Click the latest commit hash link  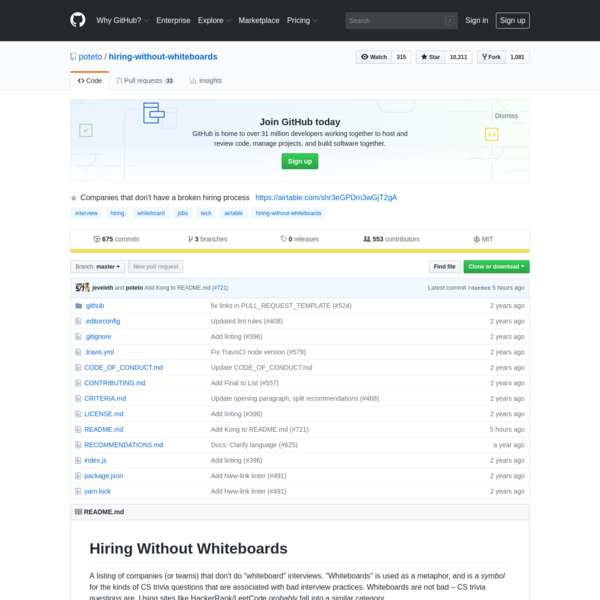[x=479, y=288]
